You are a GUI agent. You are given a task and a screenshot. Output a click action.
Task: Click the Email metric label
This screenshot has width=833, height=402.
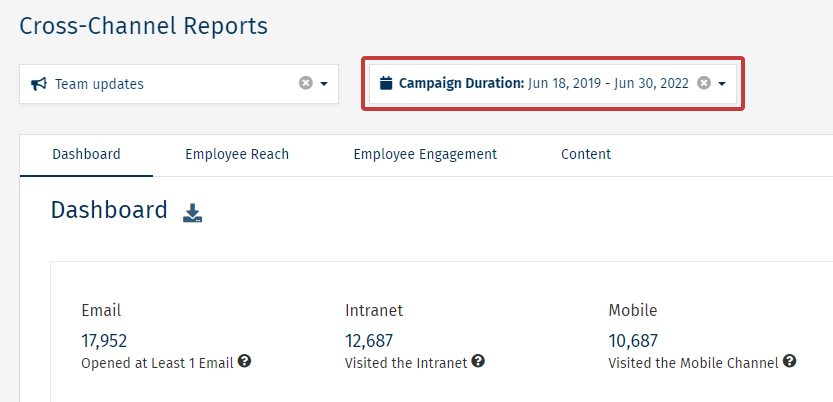tap(101, 310)
